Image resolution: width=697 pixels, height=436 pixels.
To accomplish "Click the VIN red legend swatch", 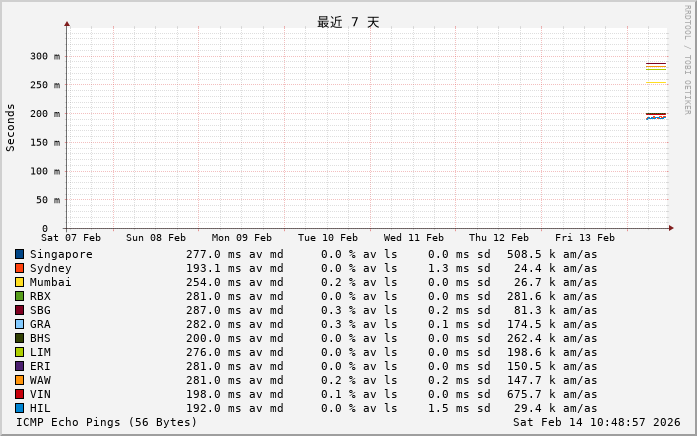I will pos(19,394).
